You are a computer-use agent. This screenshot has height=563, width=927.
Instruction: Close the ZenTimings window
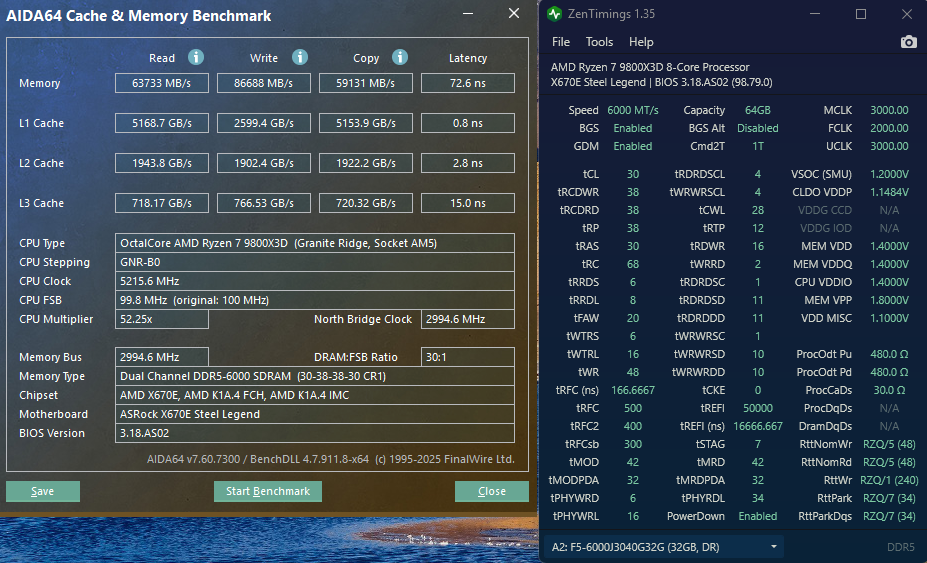point(906,14)
